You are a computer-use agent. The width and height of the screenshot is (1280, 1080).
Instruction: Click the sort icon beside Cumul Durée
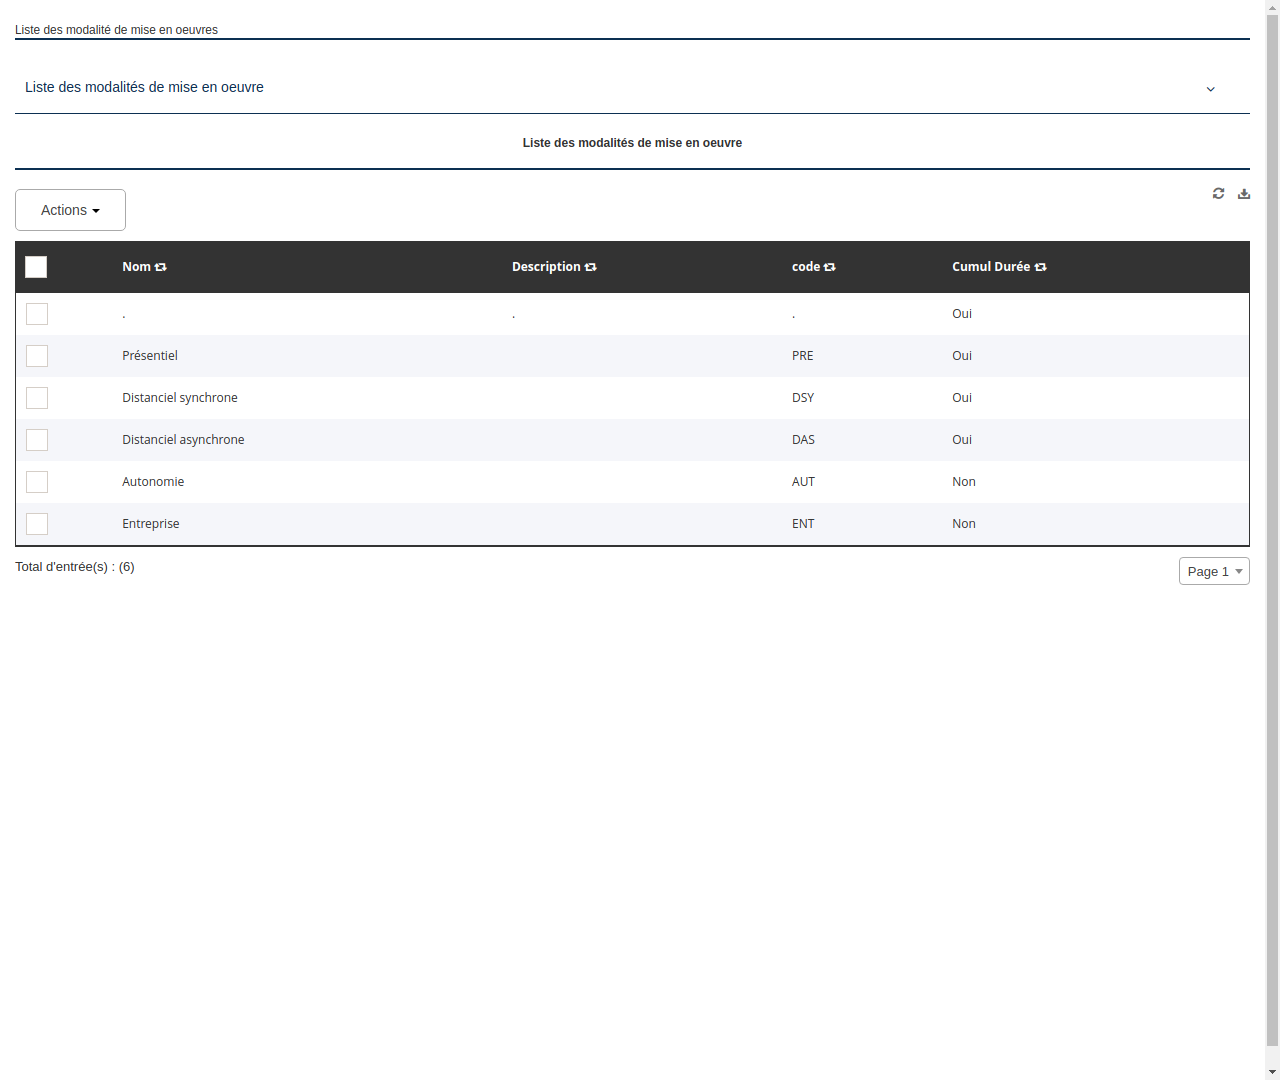coord(1040,267)
